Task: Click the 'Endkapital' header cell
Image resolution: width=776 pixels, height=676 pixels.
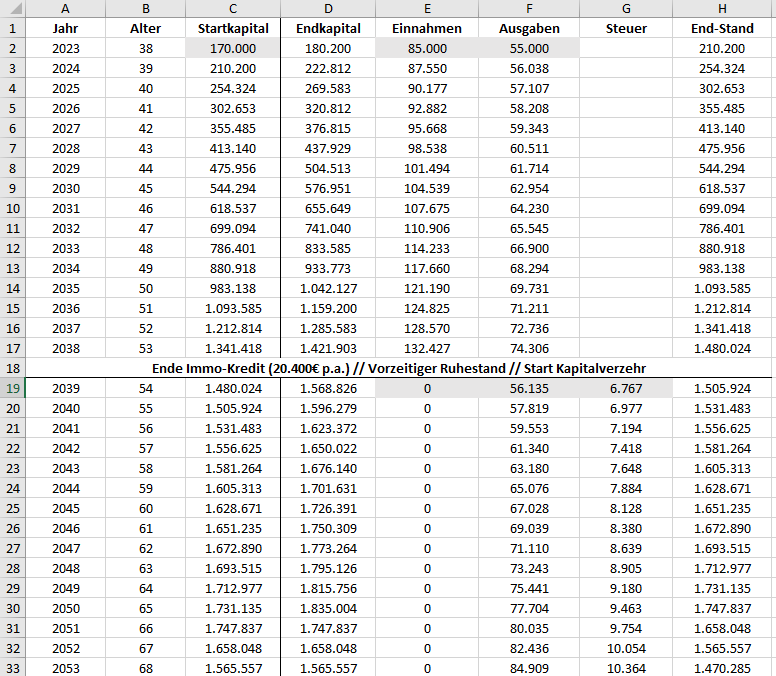Action: click(x=328, y=29)
